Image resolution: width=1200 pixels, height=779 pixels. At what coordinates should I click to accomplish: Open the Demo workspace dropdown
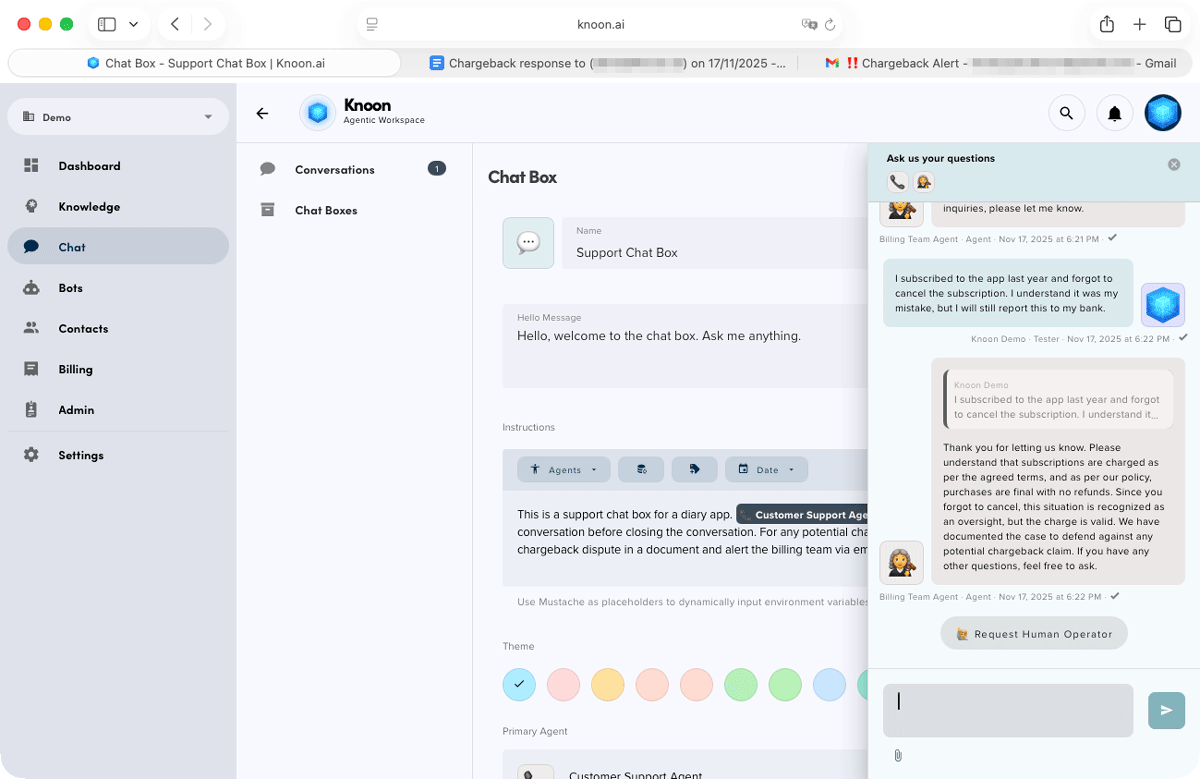(118, 117)
